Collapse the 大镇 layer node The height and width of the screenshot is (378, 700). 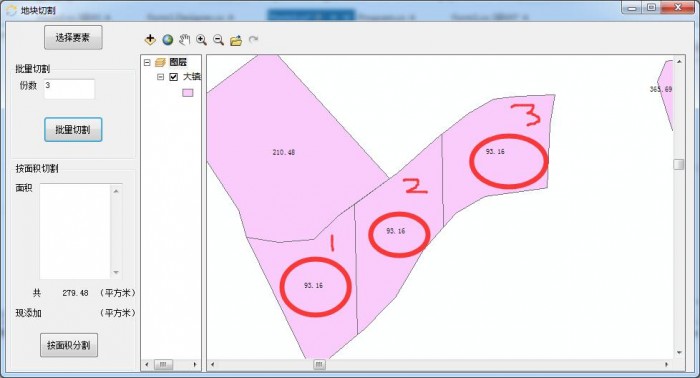click(x=160, y=77)
